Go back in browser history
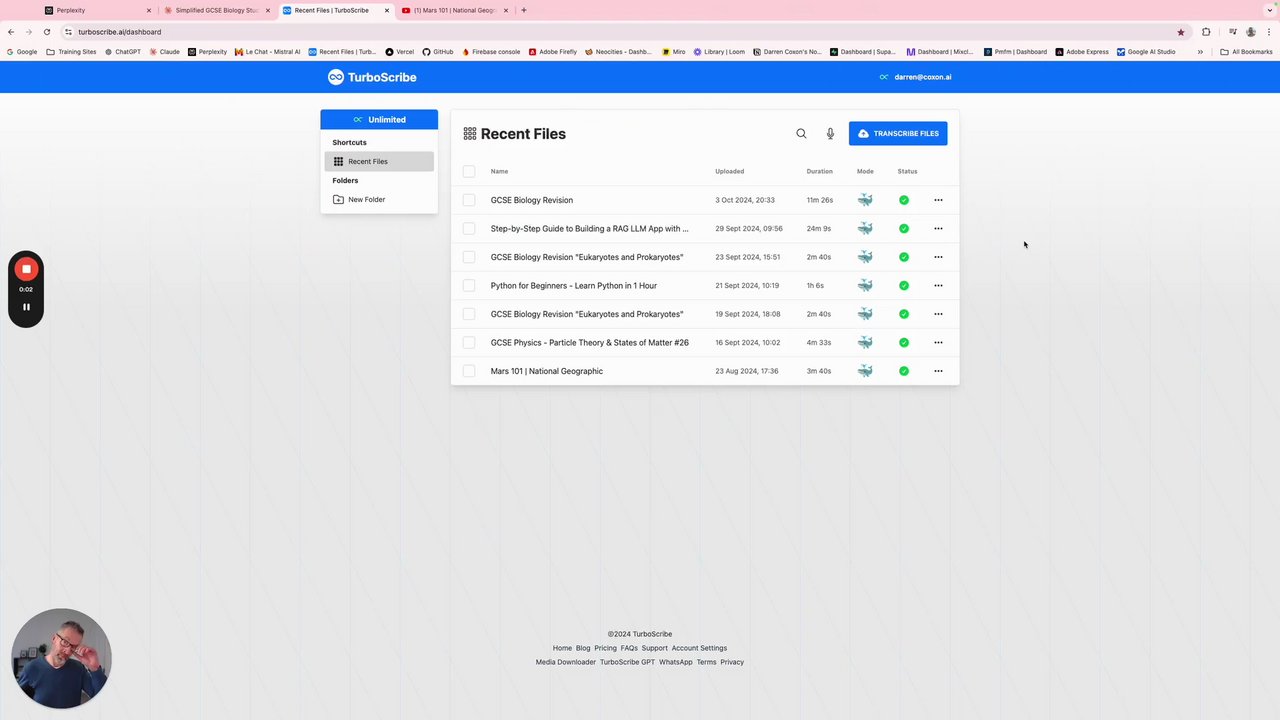The height and width of the screenshot is (720, 1280). pyautogui.click(x=11, y=32)
